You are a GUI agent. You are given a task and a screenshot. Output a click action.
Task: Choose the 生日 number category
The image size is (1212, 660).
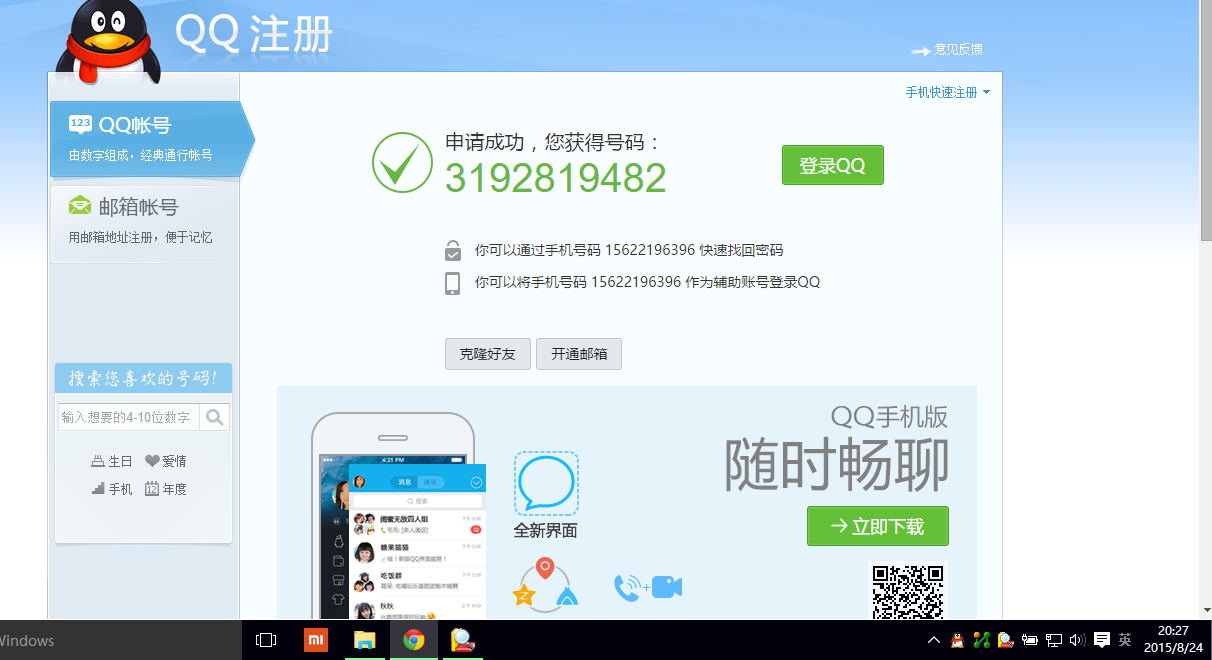pos(112,461)
